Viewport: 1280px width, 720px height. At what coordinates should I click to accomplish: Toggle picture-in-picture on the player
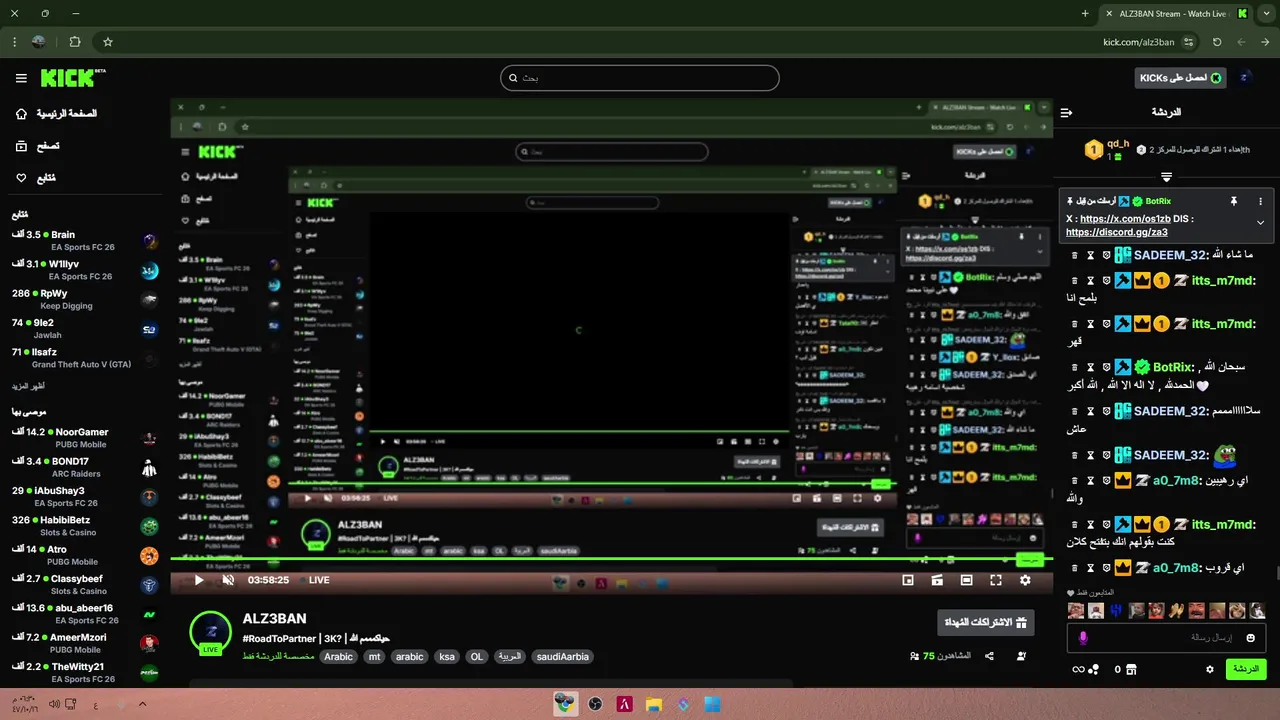(908, 580)
